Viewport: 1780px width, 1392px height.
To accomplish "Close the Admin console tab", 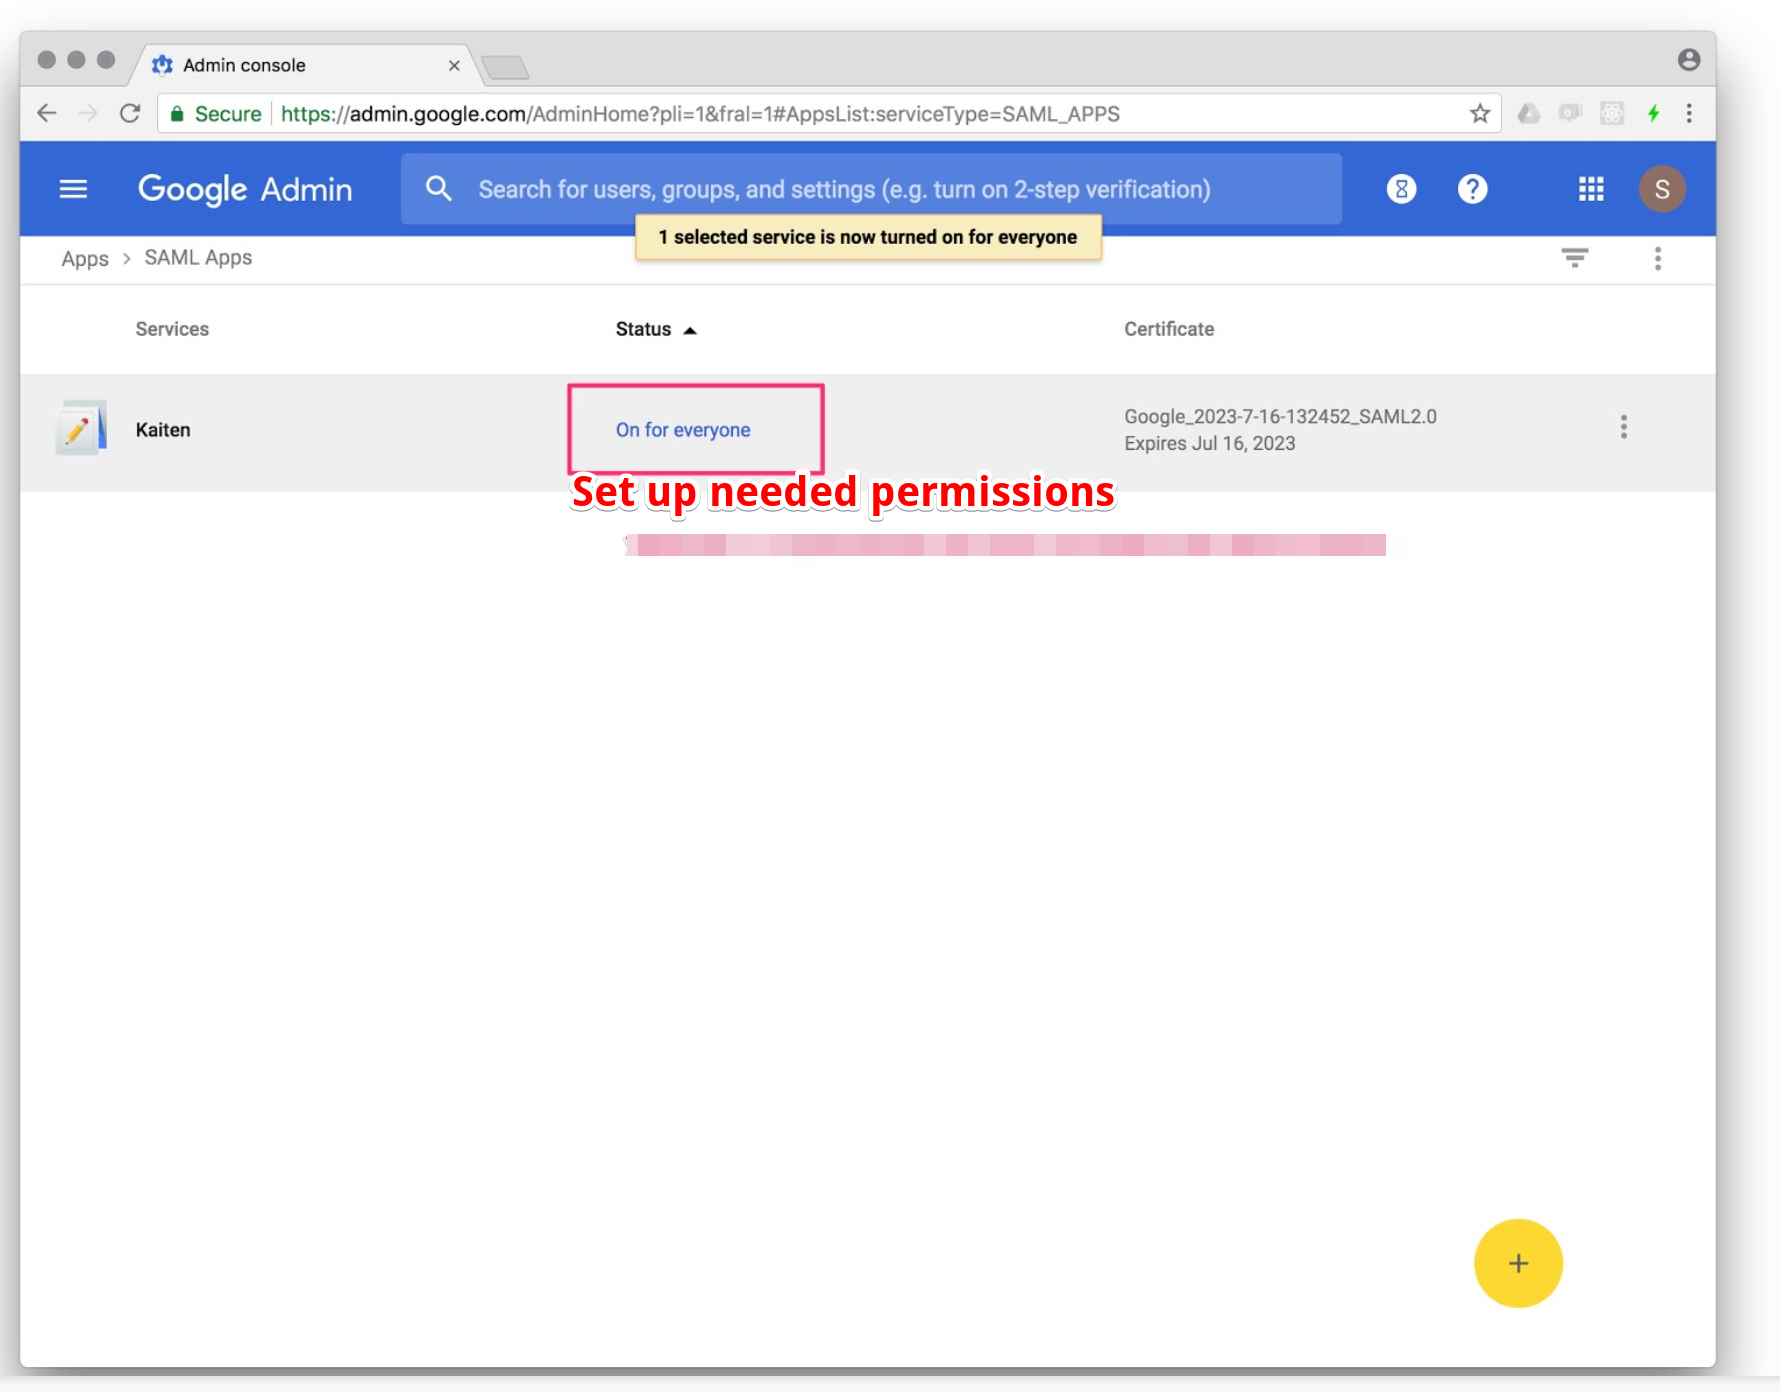I will tap(454, 65).
